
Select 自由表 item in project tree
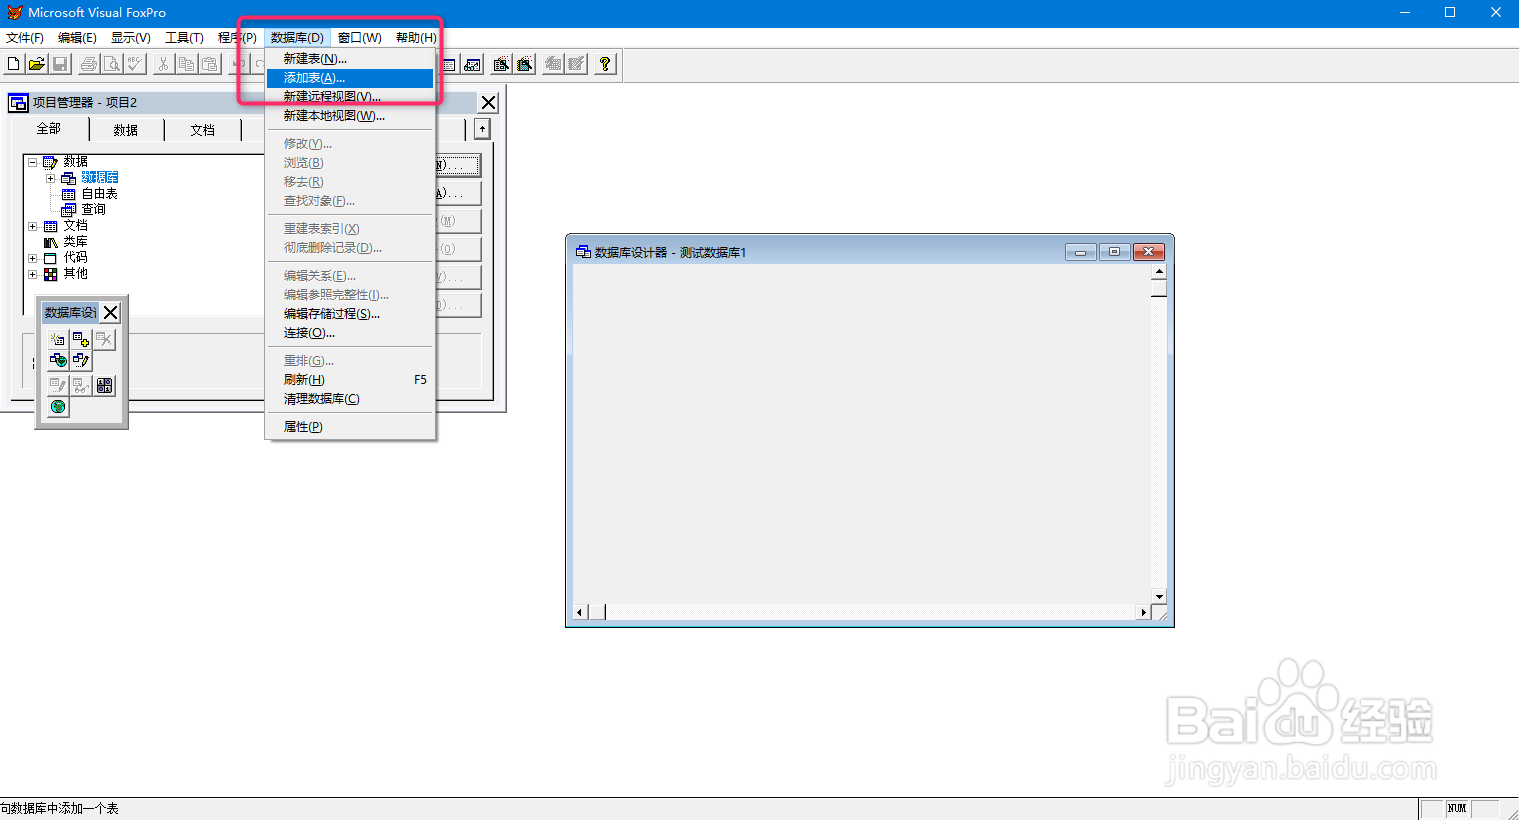click(x=100, y=194)
